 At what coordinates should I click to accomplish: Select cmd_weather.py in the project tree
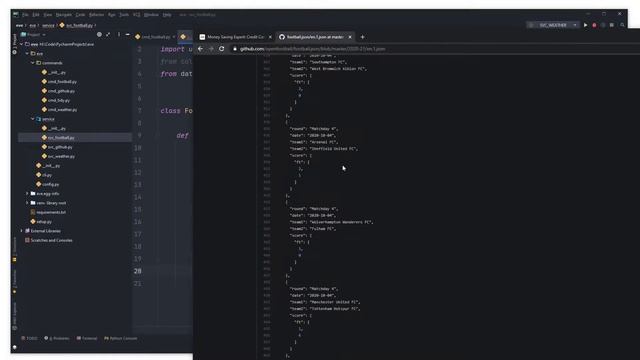pos(59,110)
